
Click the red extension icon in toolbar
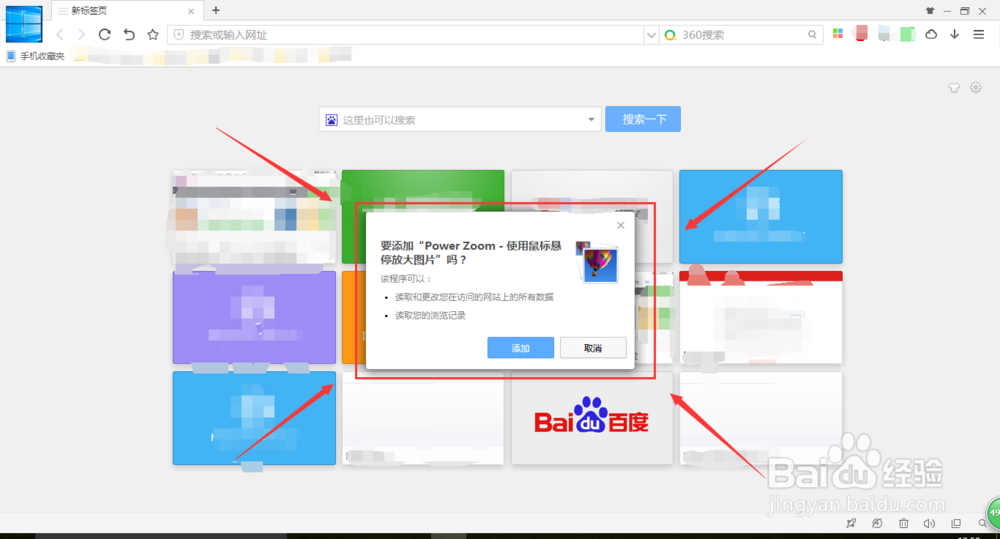point(861,34)
